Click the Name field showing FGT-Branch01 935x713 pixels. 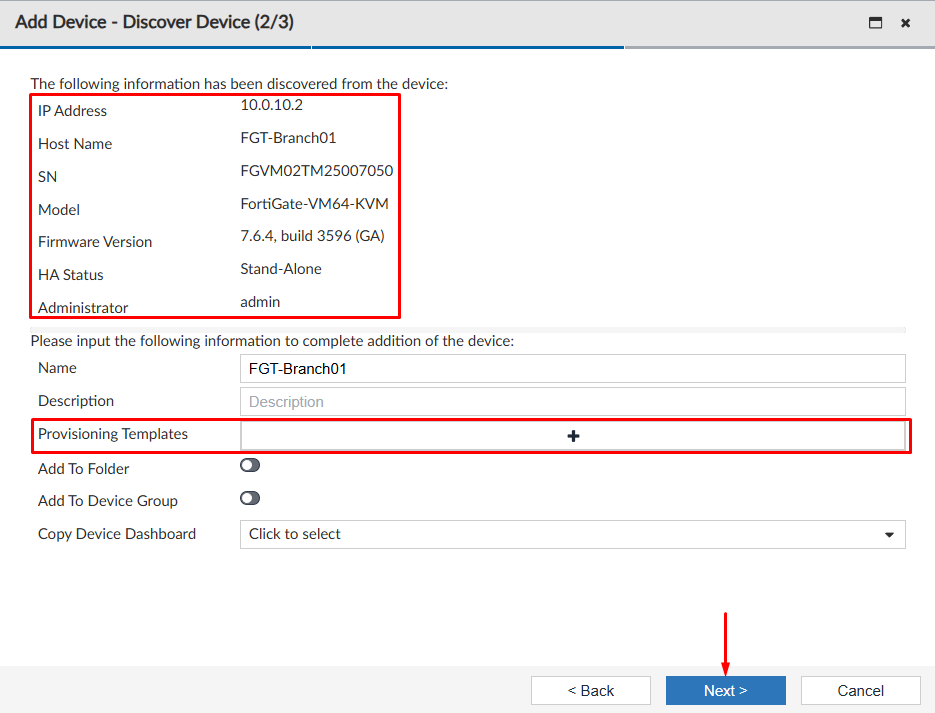pyautogui.click(x=572, y=368)
